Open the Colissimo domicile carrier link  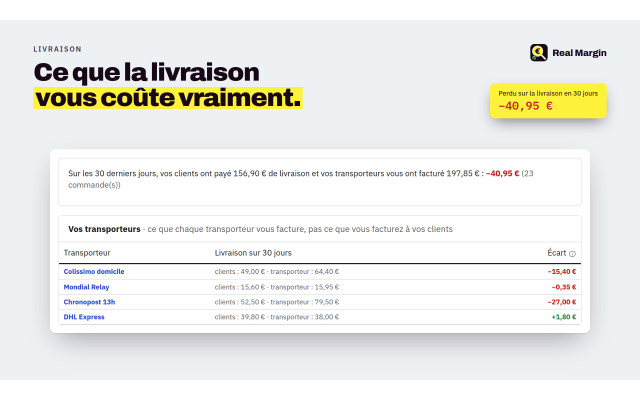pyautogui.click(x=94, y=271)
